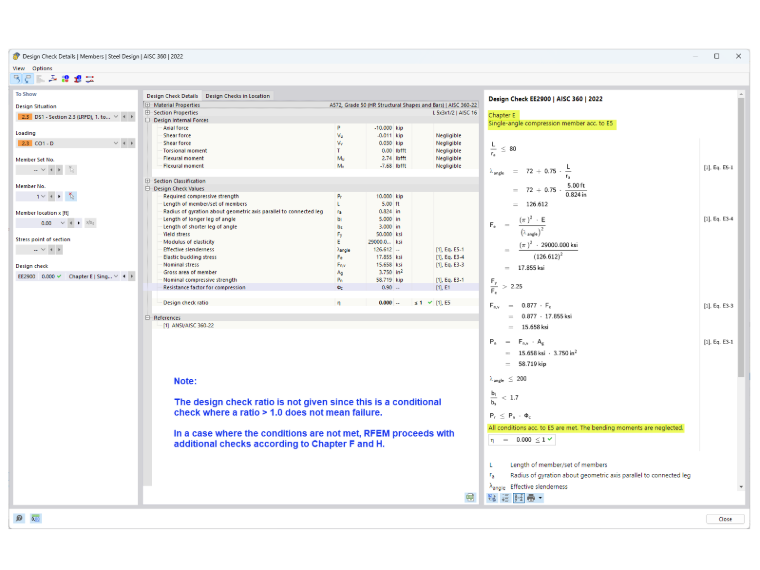Open the print options dropdown arrow

(540, 498)
